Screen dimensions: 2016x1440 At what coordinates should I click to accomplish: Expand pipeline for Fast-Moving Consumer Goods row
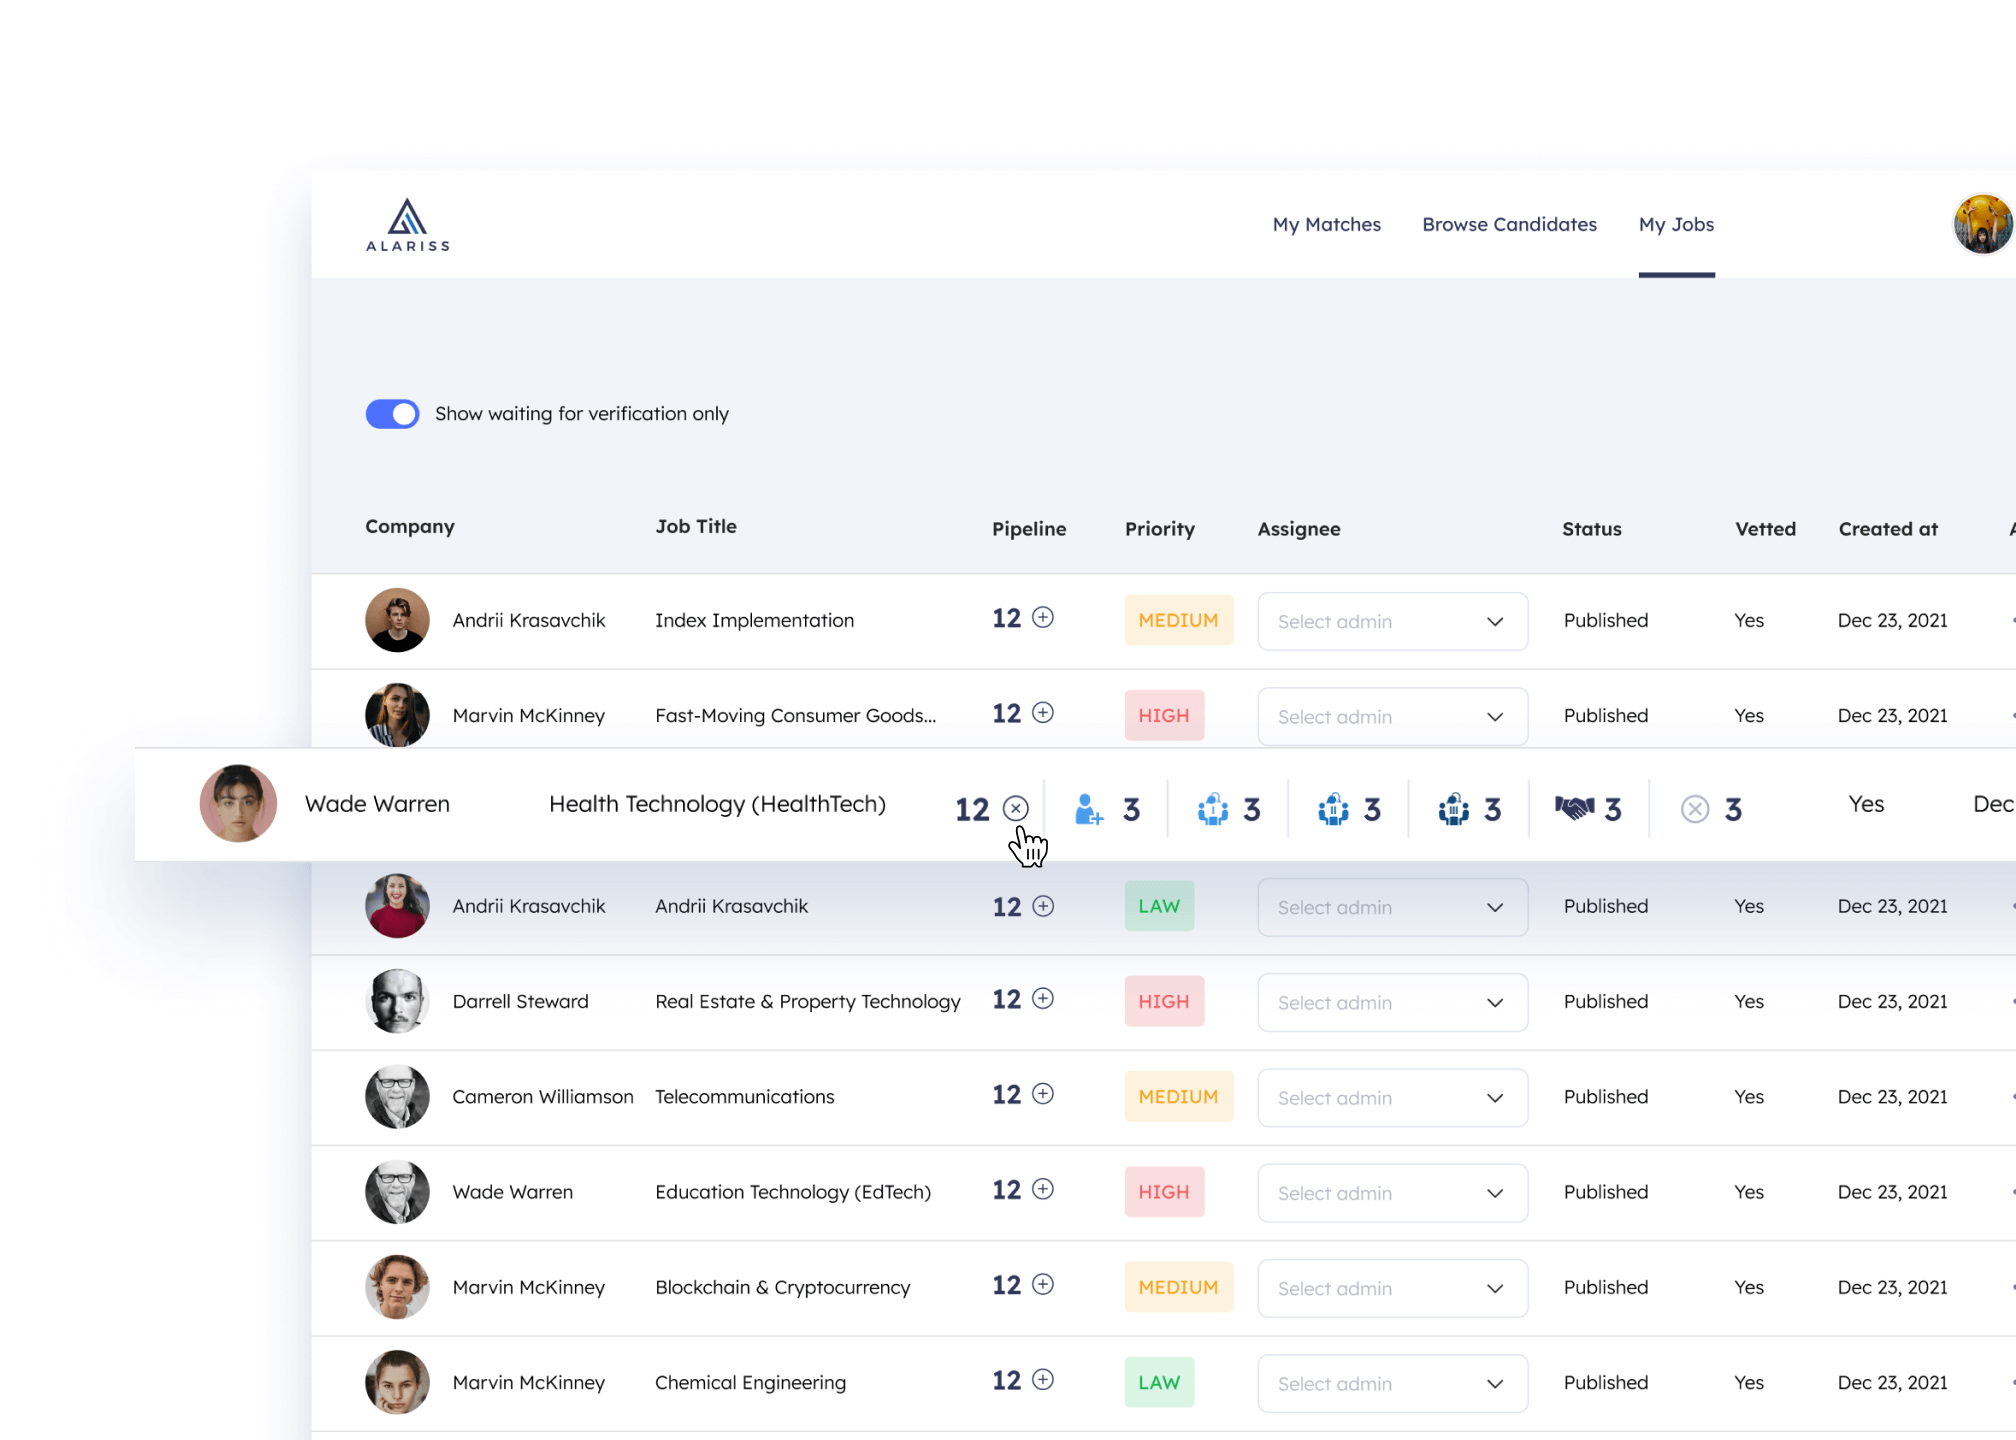point(1043,713)
